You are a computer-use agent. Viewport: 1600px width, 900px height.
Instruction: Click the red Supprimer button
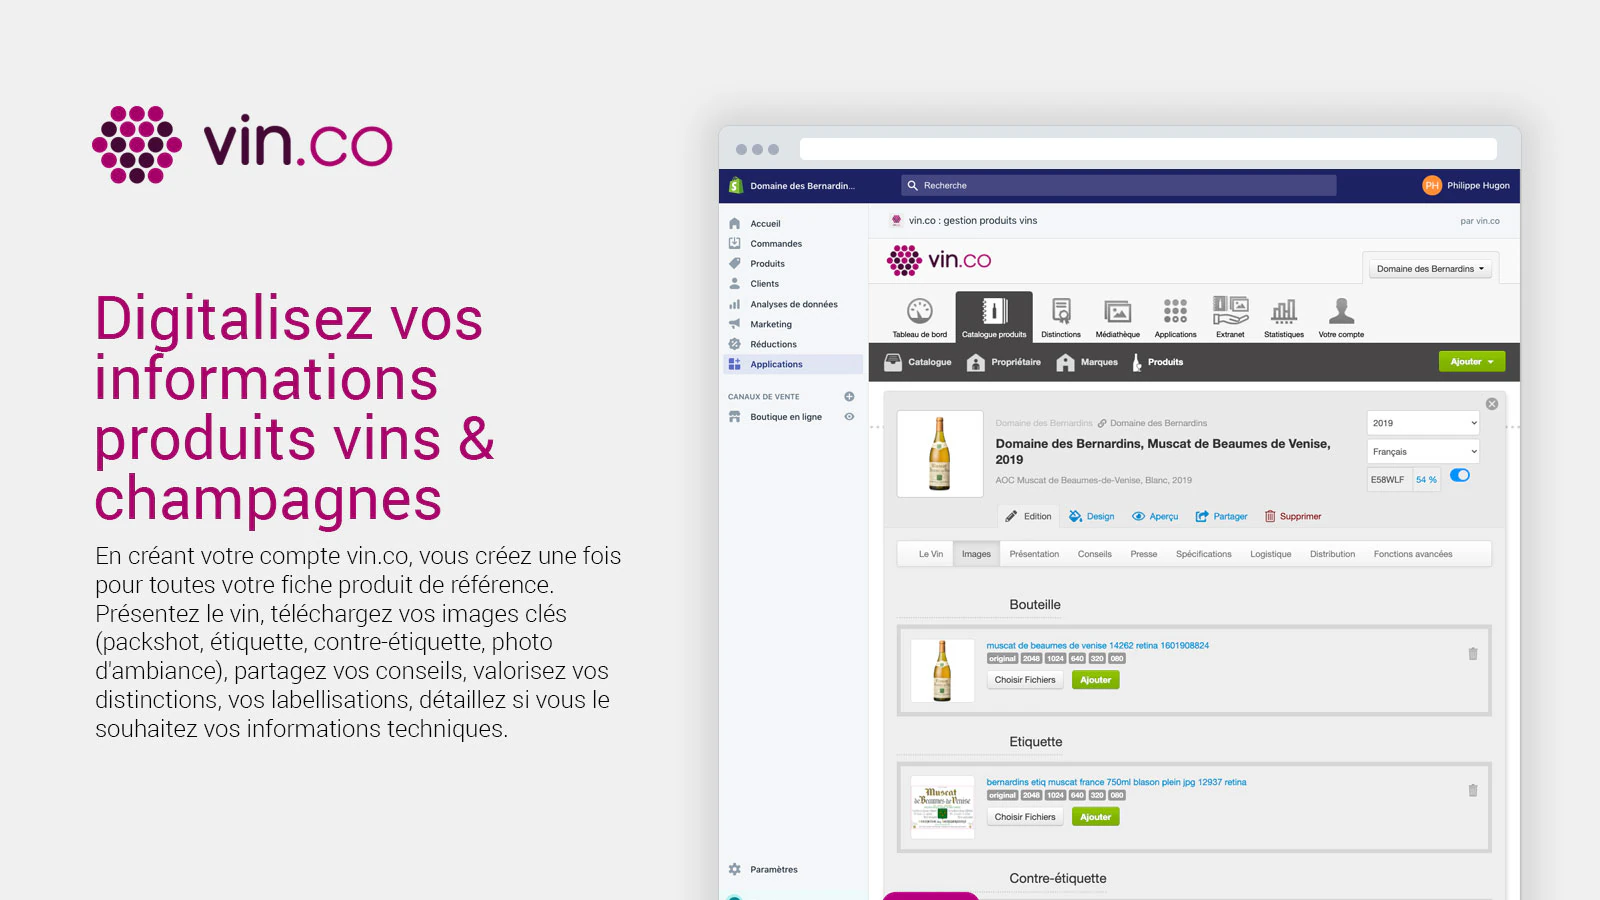(x=1293, y=517)
